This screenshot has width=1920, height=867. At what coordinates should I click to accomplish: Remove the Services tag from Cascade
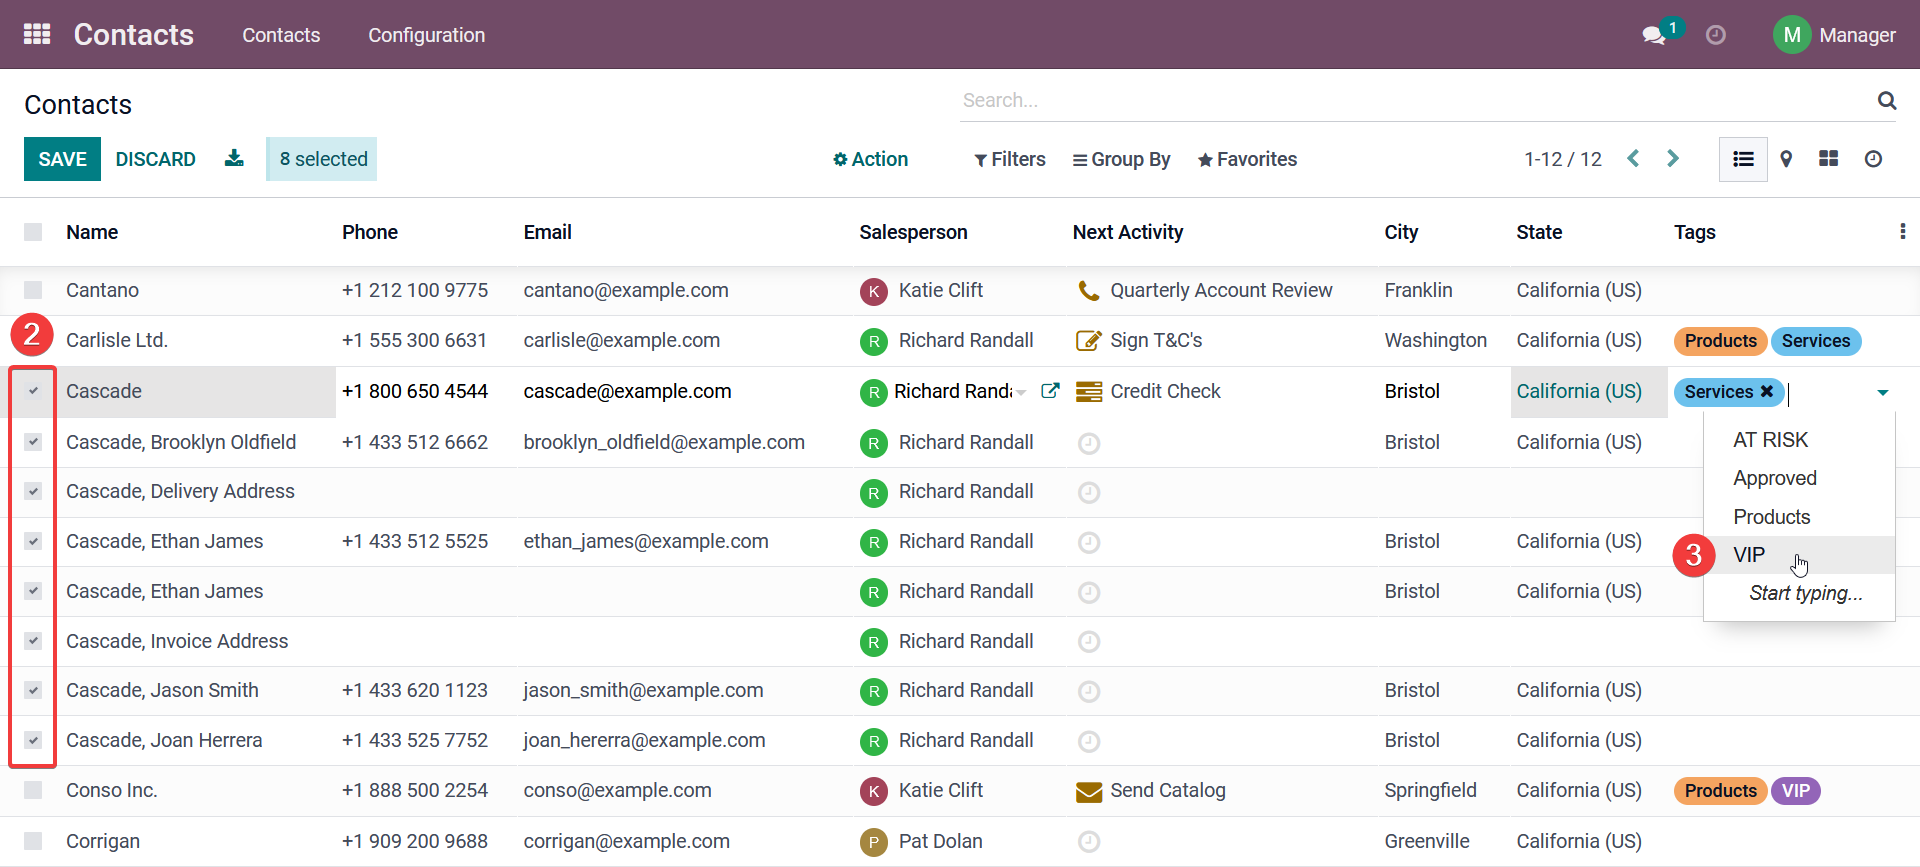pos(1767,391)
